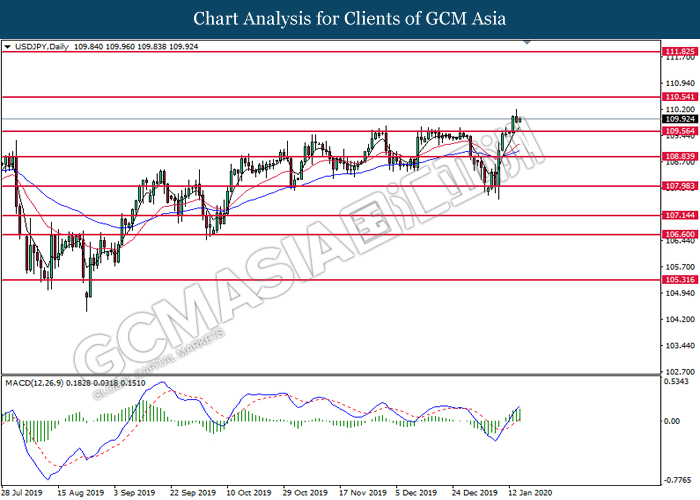Click the 102.700 price scale value
This screenshot has height=500, width=700.
(680, 372)
